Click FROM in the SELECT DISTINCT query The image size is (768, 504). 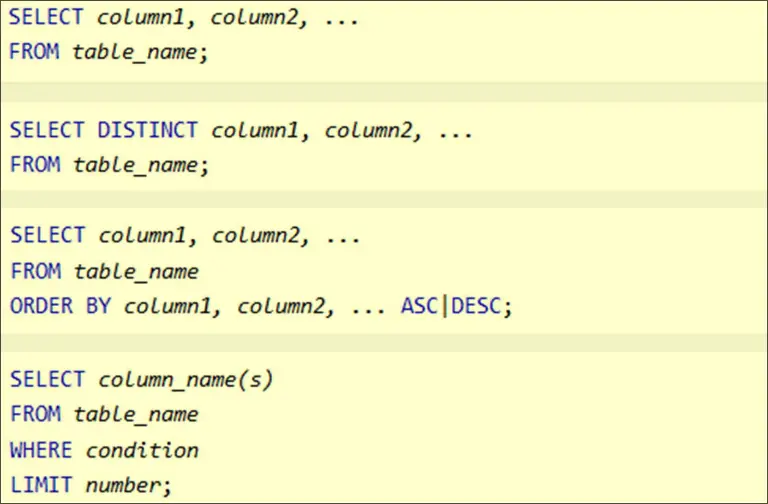pos(35,165)
